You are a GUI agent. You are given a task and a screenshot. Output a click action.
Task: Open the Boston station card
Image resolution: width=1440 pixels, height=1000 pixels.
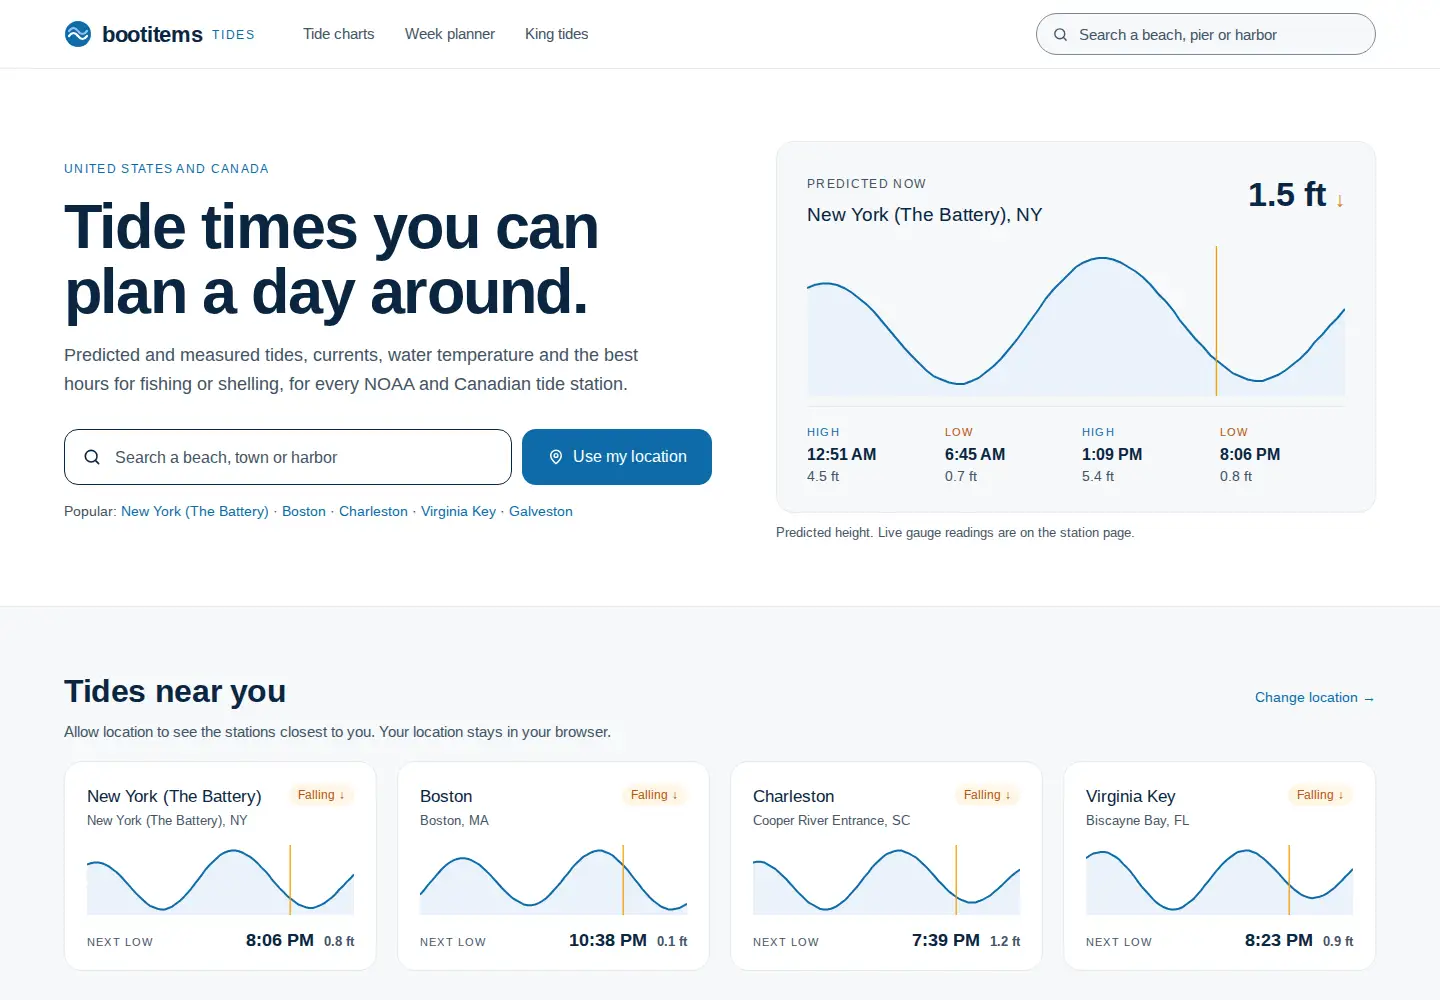point(553,866)
